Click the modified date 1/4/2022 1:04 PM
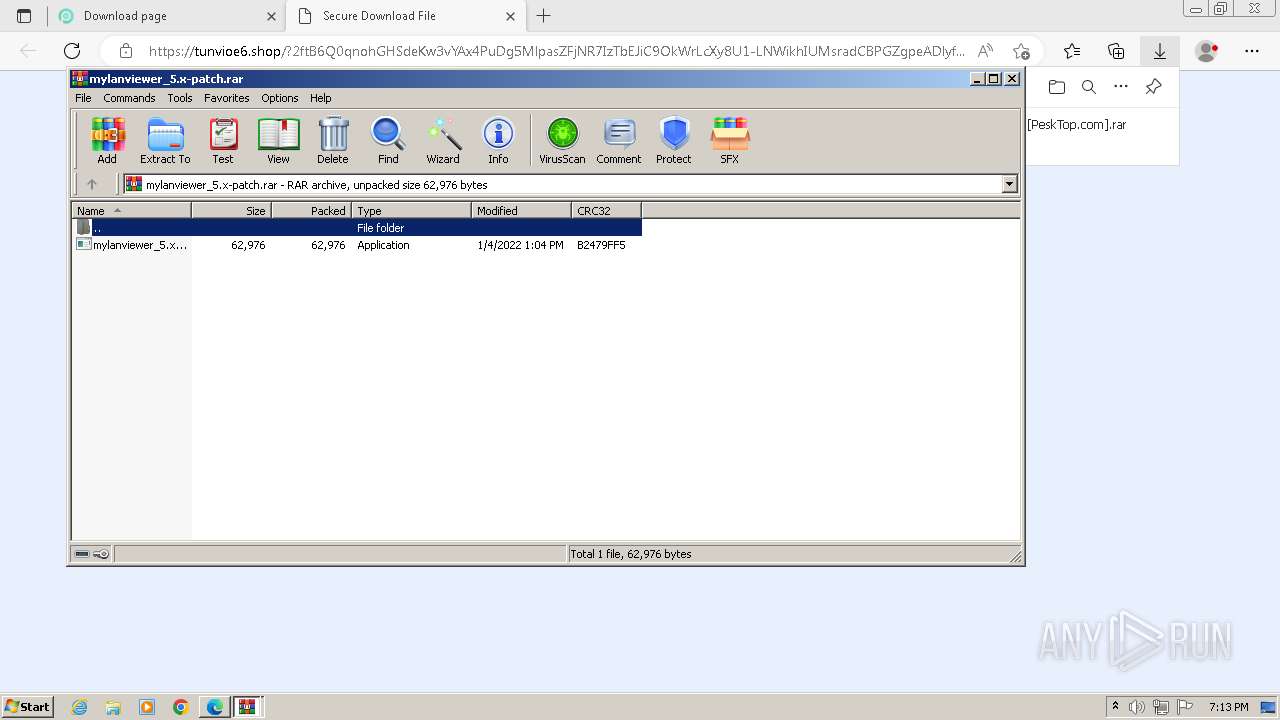This screenshot has height=720, width=1280. (x=520, y=245)
